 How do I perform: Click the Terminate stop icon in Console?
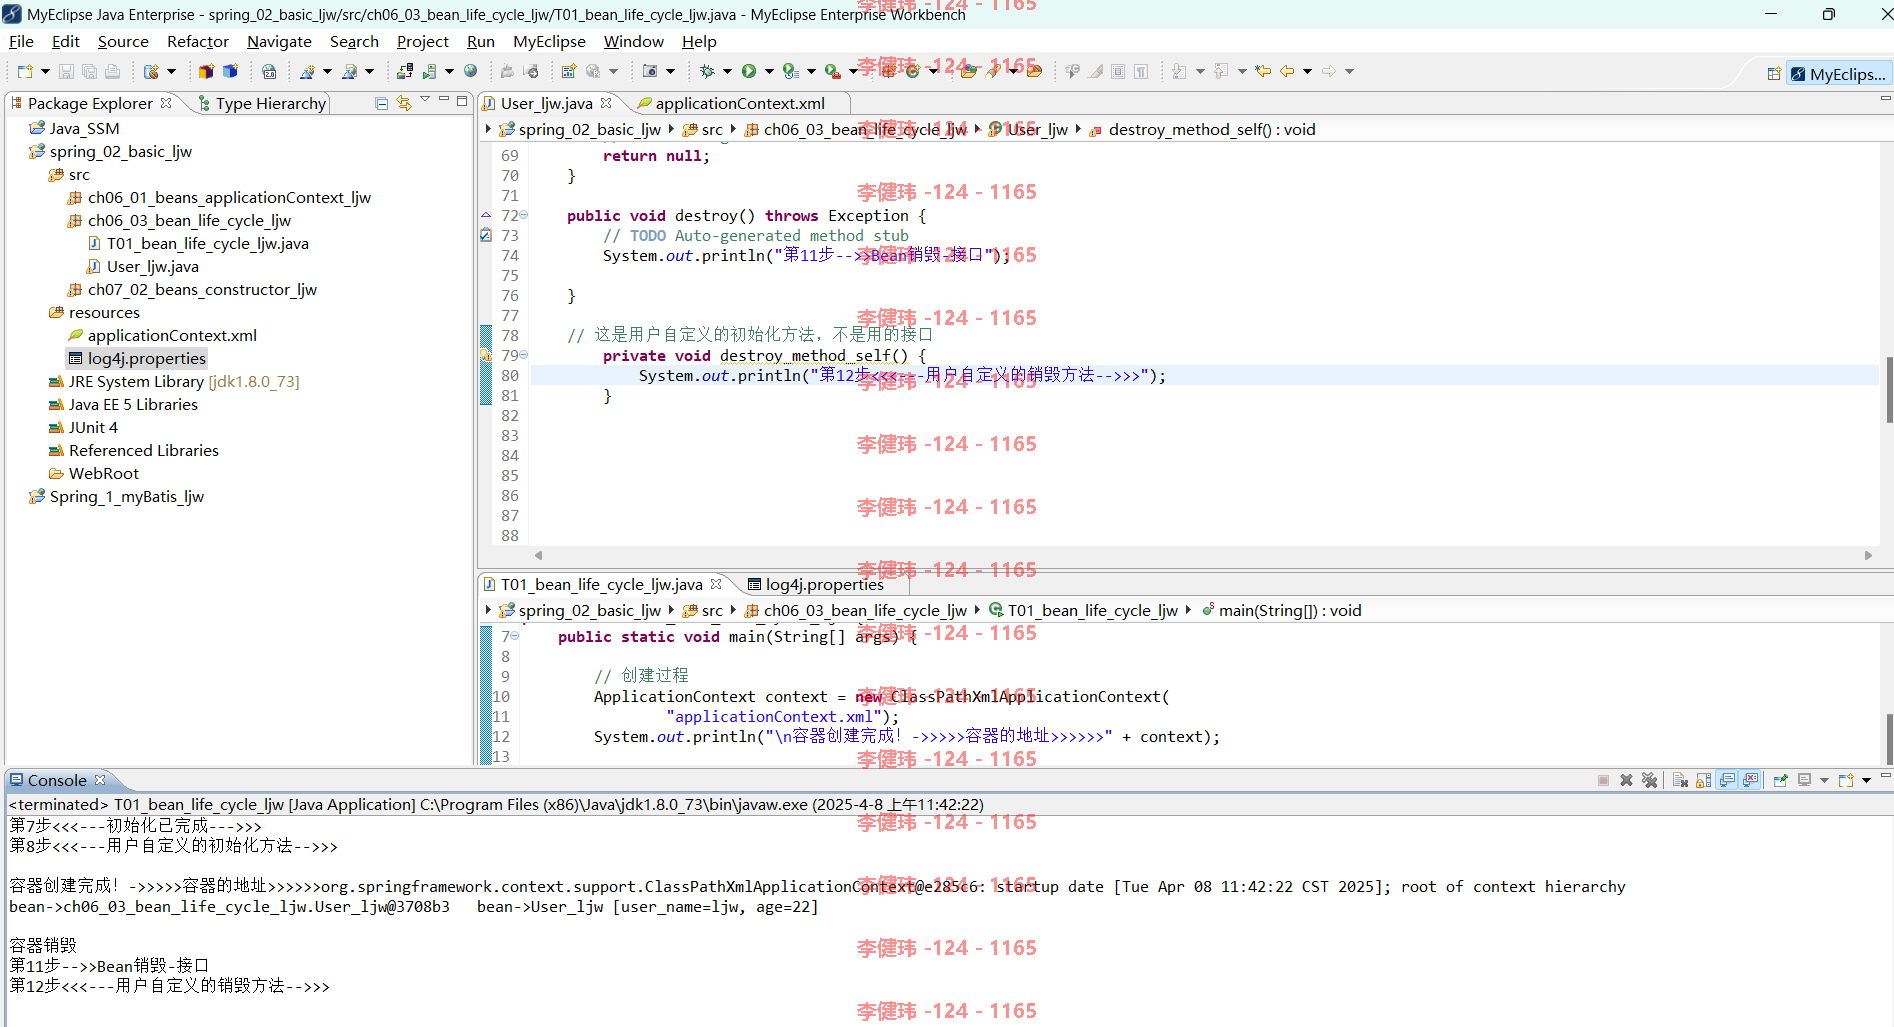click(x=1603, y=780)
